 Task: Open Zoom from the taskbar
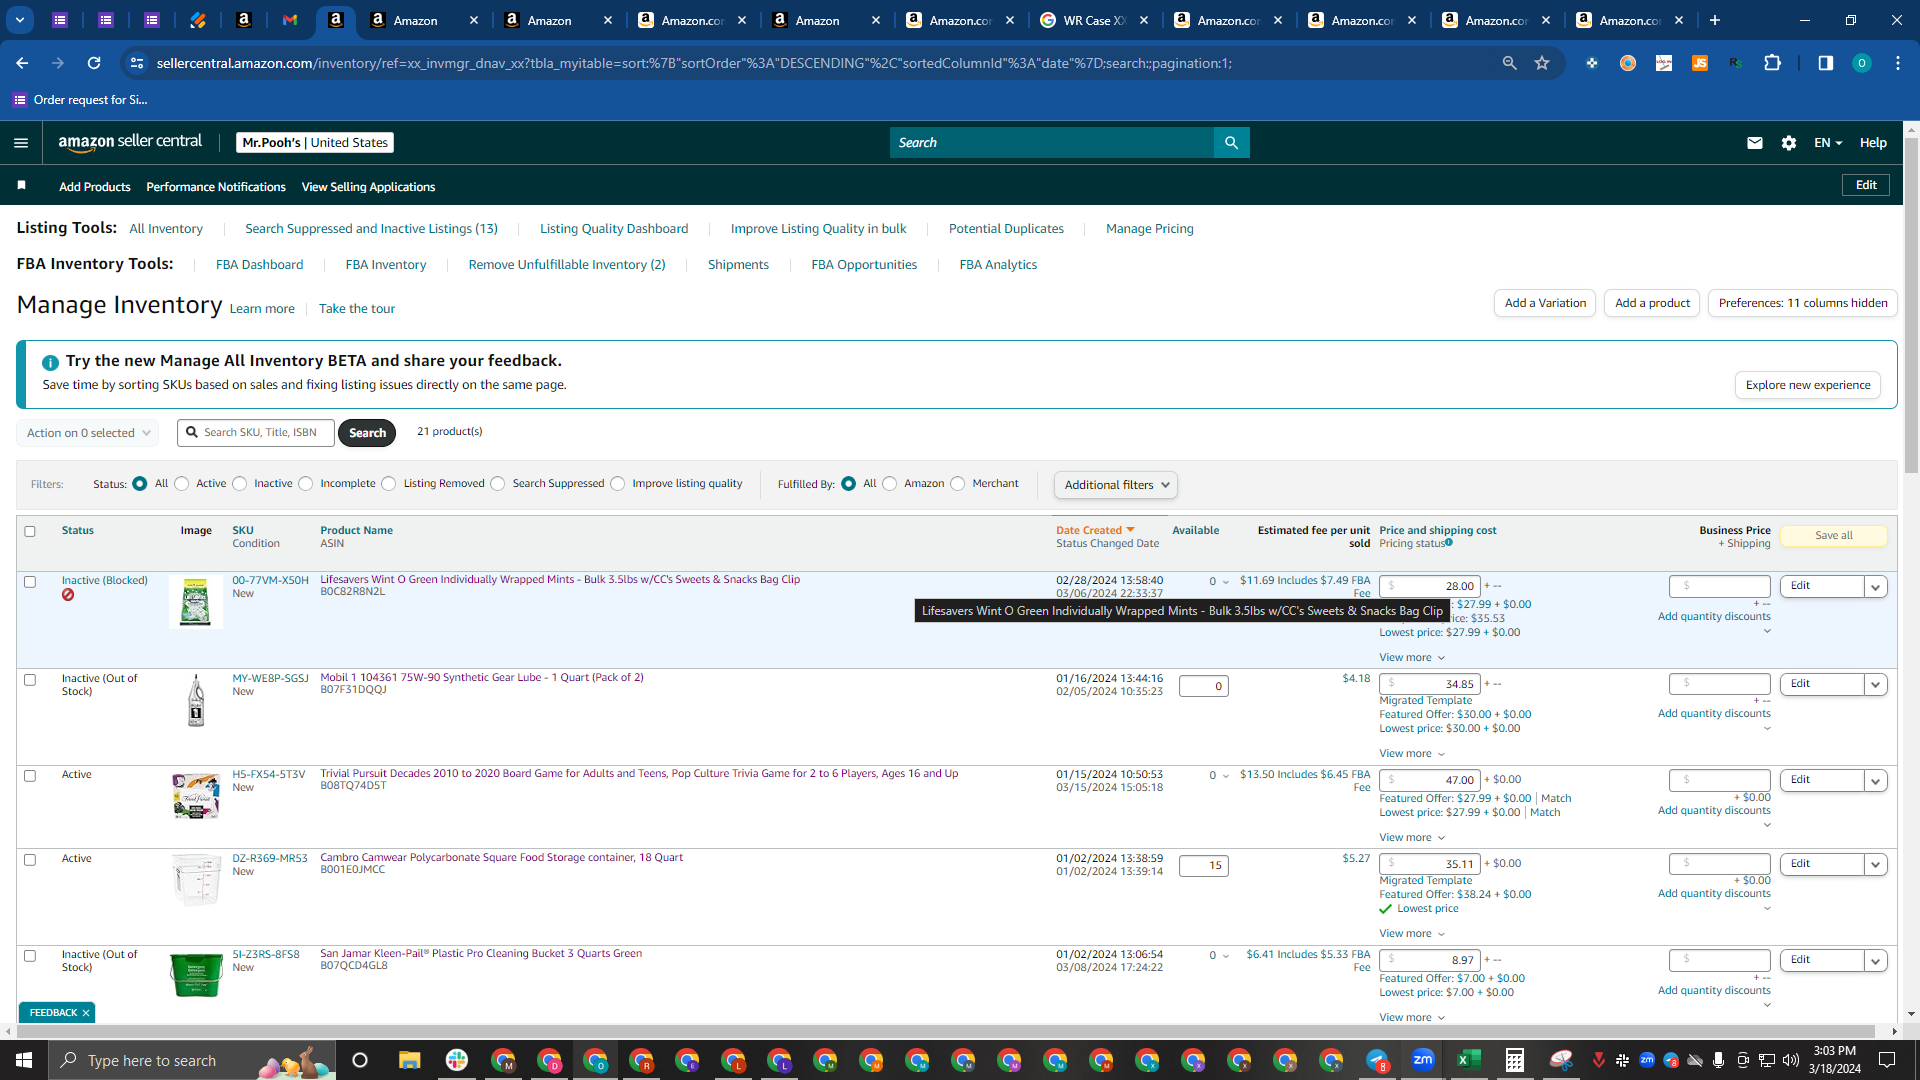(1423, 1060)
